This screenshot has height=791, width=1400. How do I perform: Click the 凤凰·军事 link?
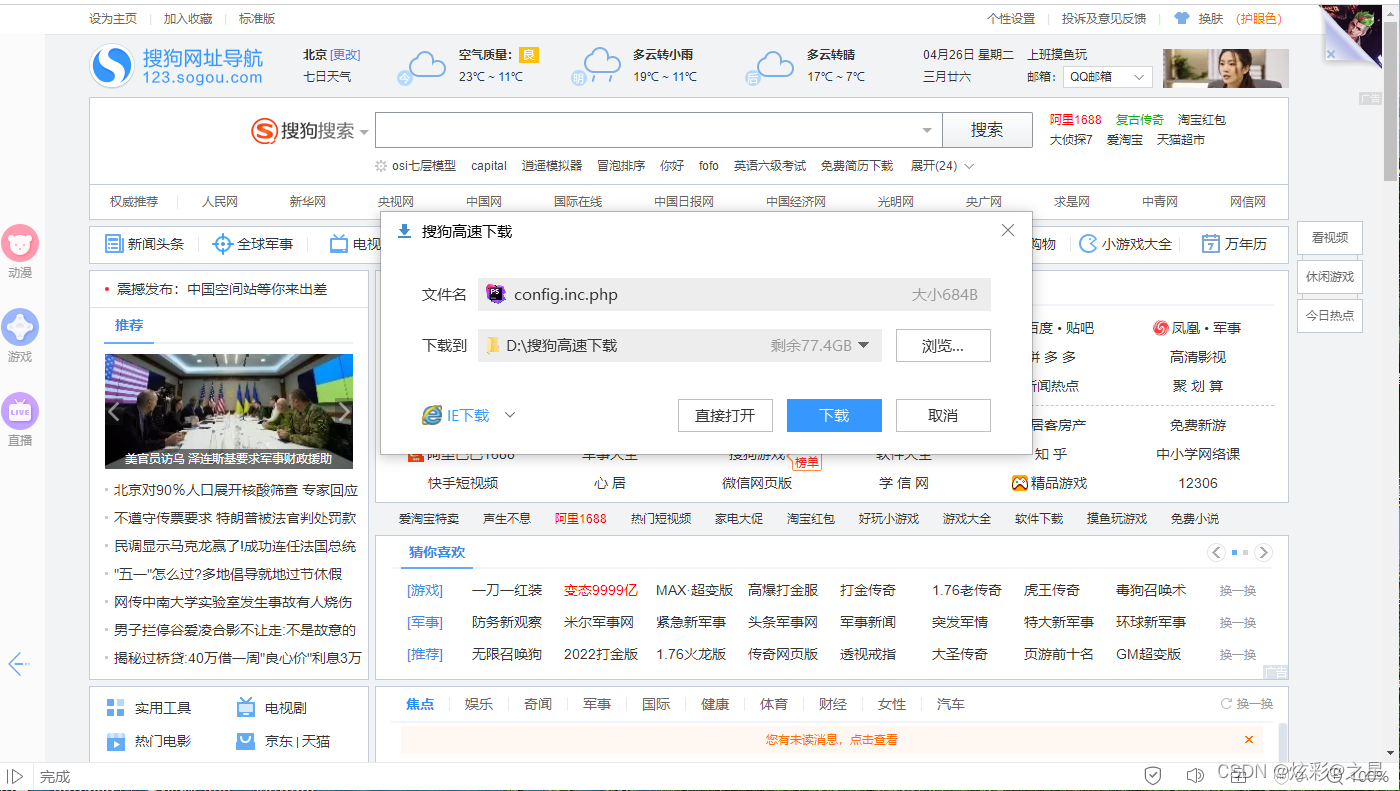(x=1197, y=328)
